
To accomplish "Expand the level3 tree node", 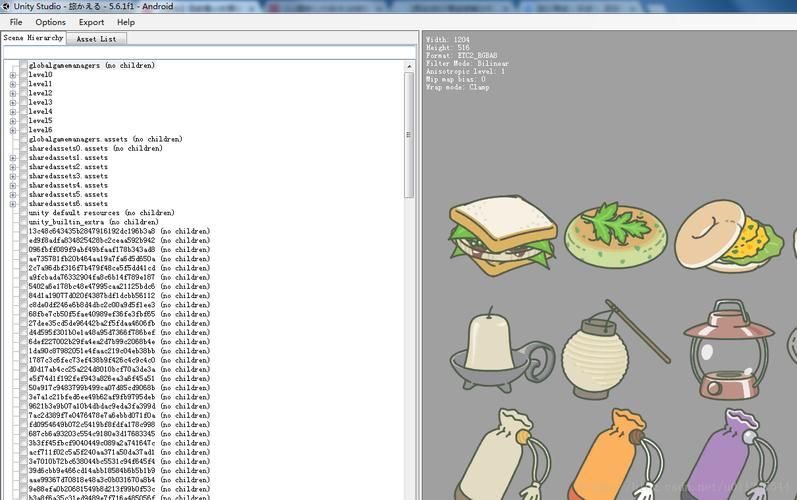I will tap(13, 102).
